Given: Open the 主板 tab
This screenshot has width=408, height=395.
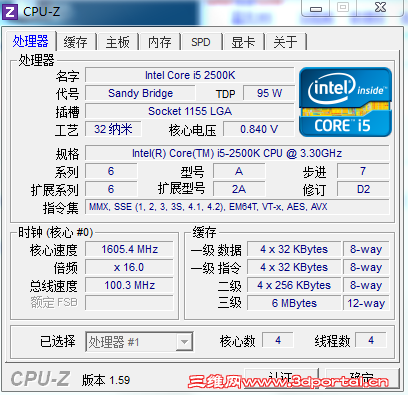Looking at the screenshot, I should [118, 42].
